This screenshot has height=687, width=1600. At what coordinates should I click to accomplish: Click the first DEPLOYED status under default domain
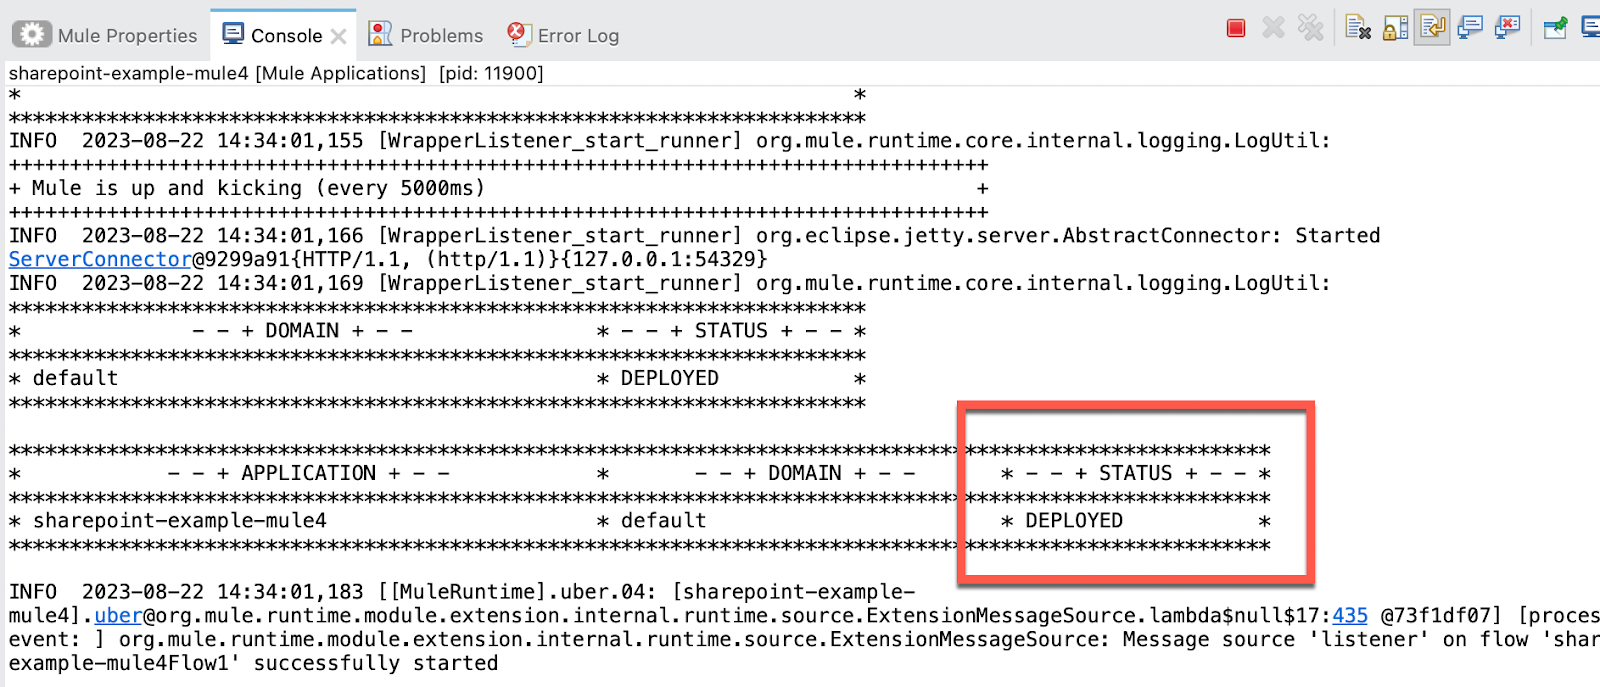670,378
